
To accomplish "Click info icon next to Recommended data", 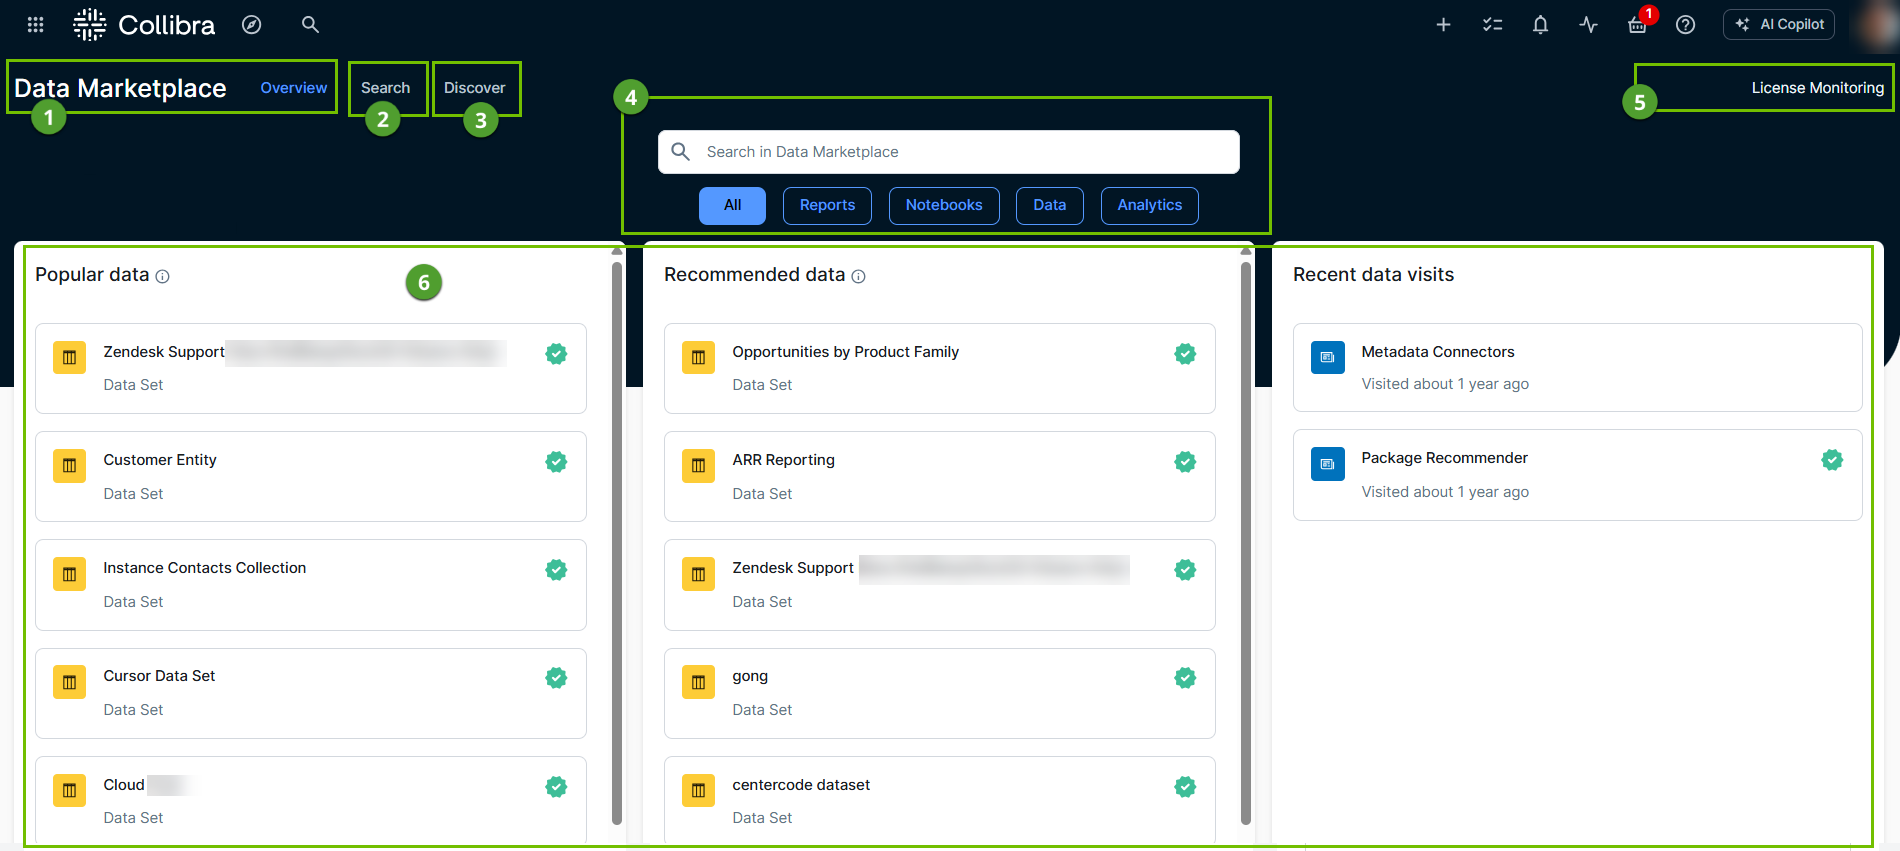I will [858, 276].
